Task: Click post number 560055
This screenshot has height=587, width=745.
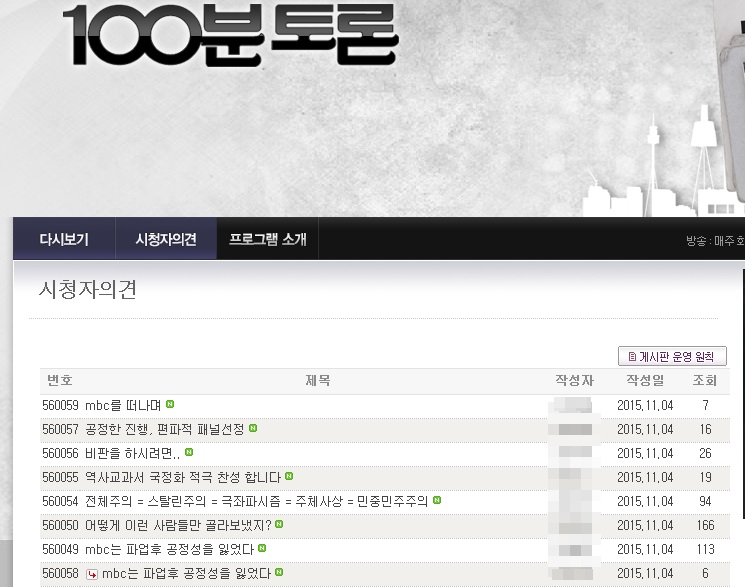Action: pos(60,477)
